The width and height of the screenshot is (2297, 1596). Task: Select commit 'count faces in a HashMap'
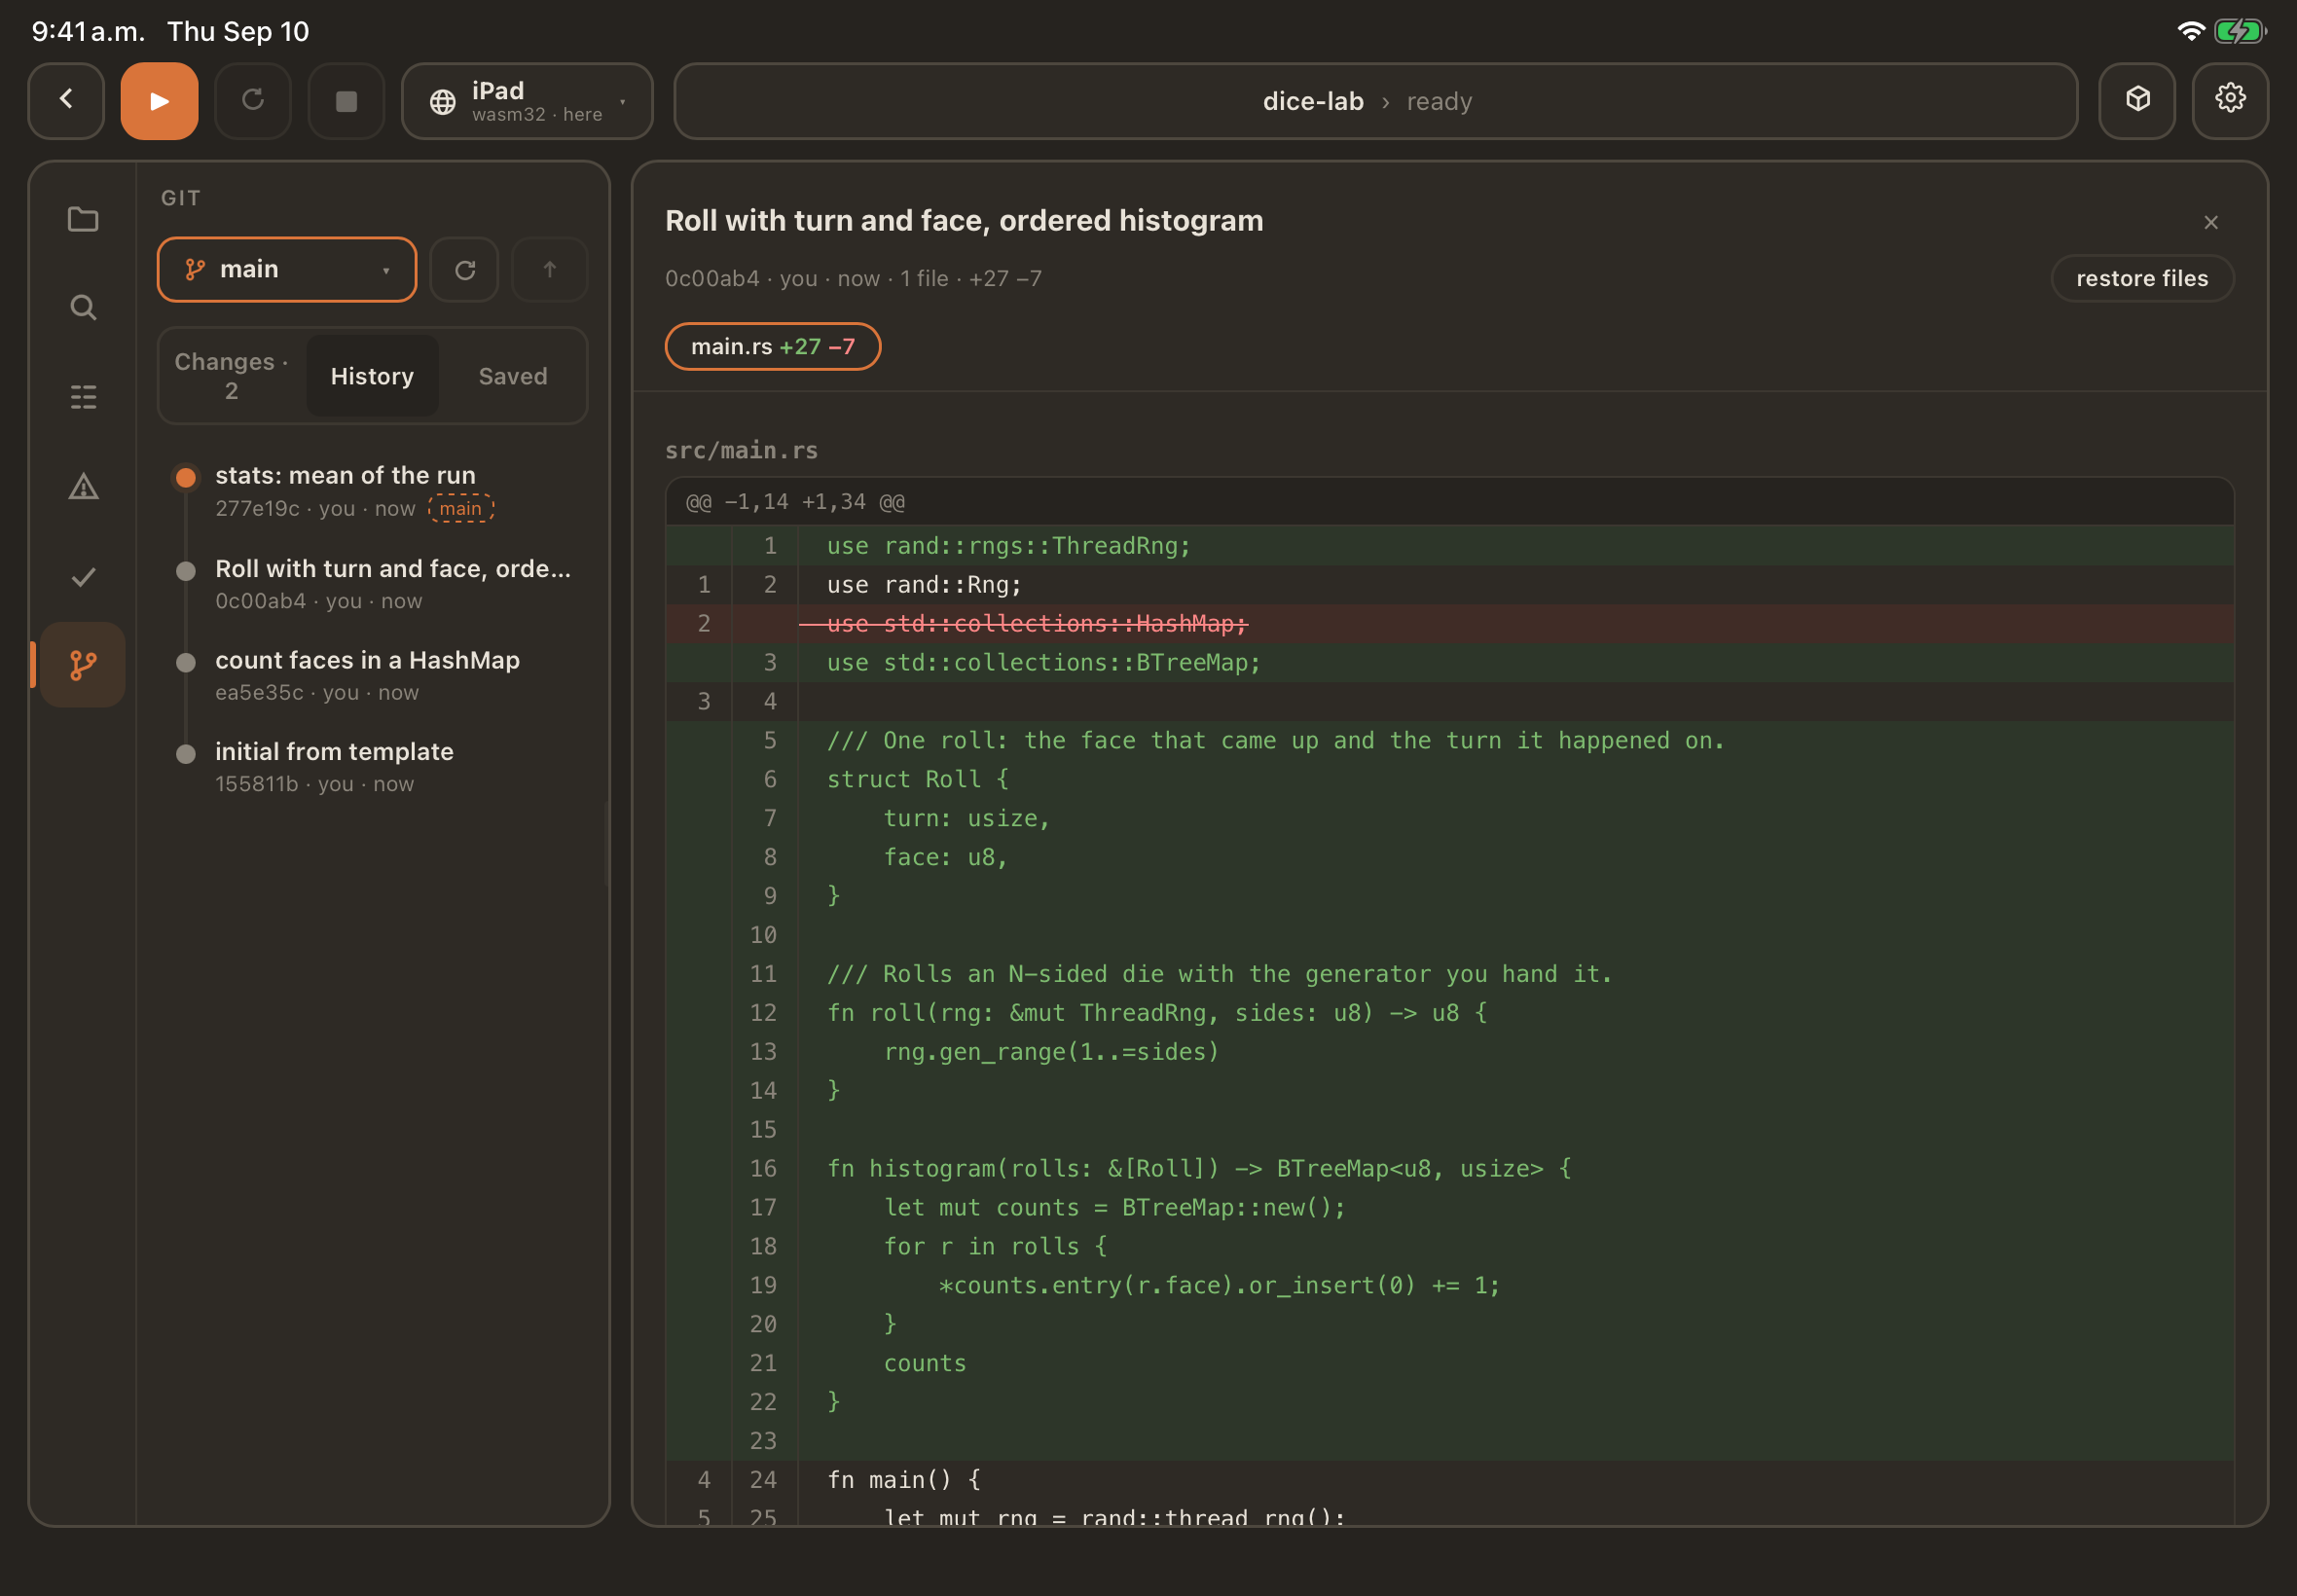(373, 676)
